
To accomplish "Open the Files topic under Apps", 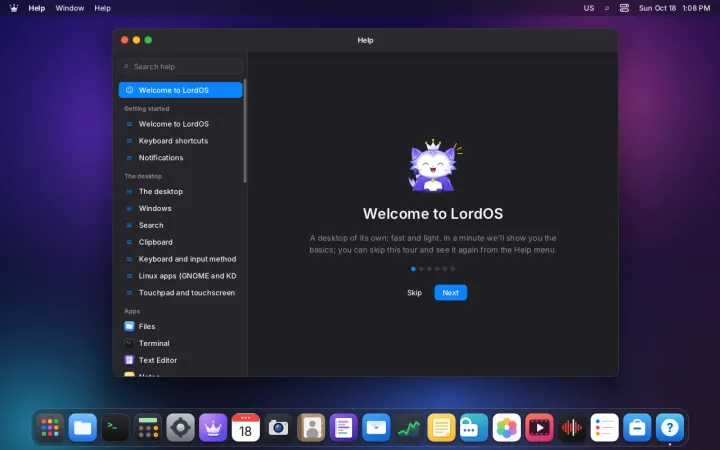I will point(180,326).
